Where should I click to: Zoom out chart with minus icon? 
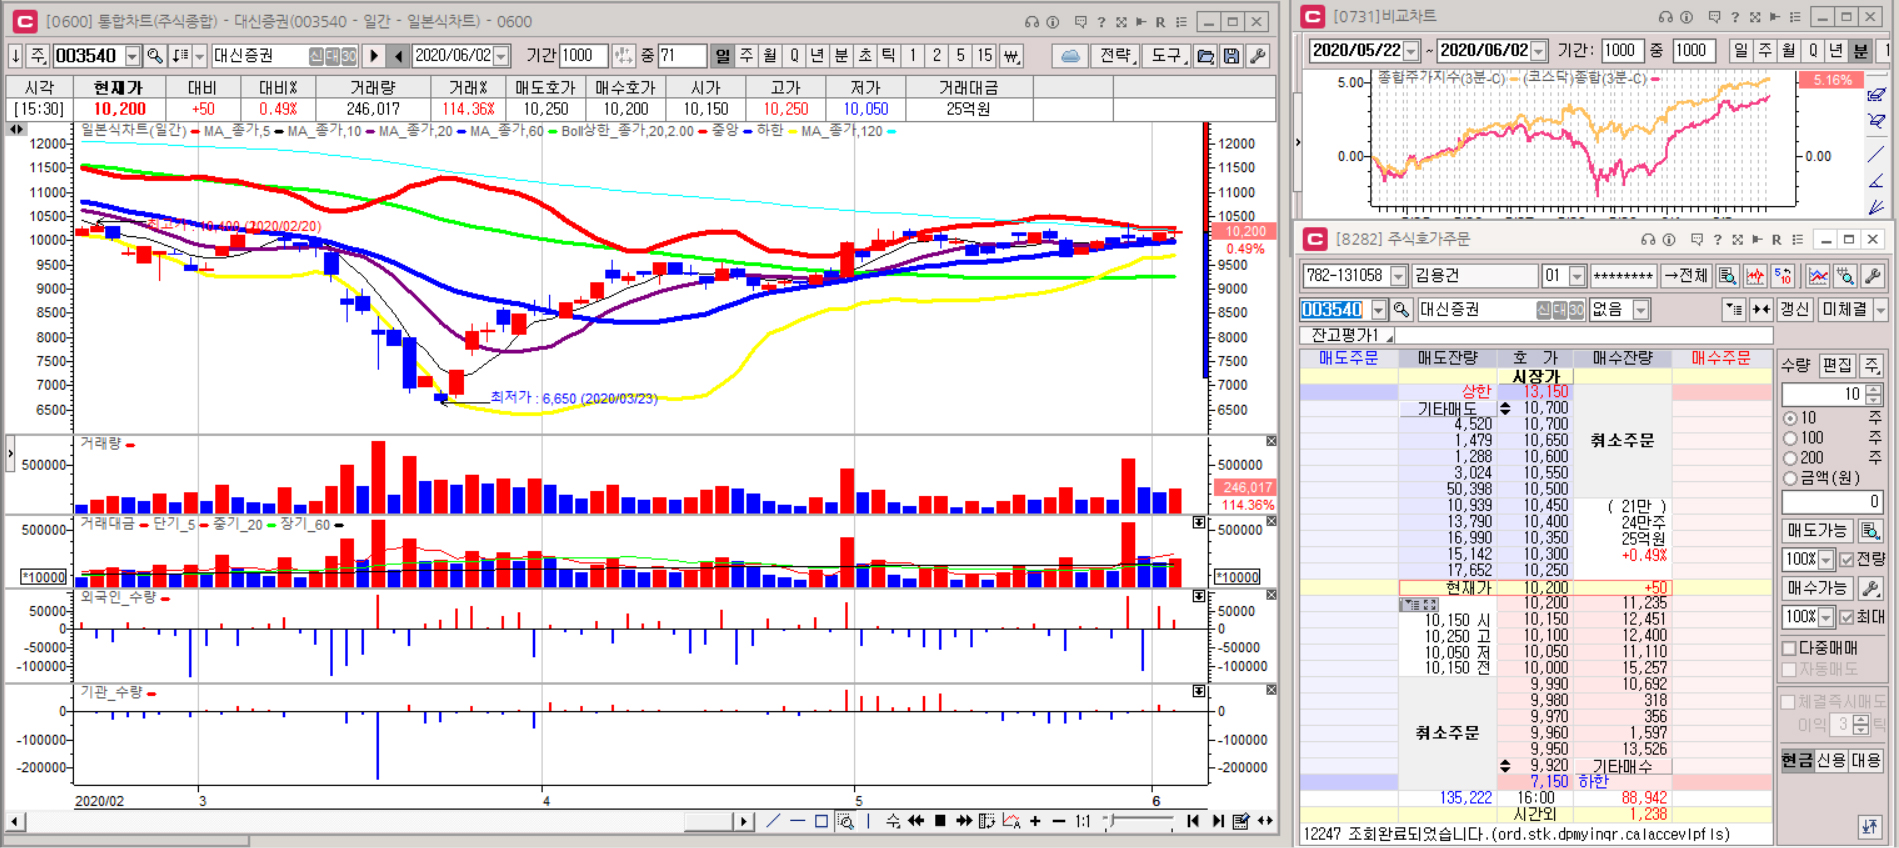(x=1059, y=821)
